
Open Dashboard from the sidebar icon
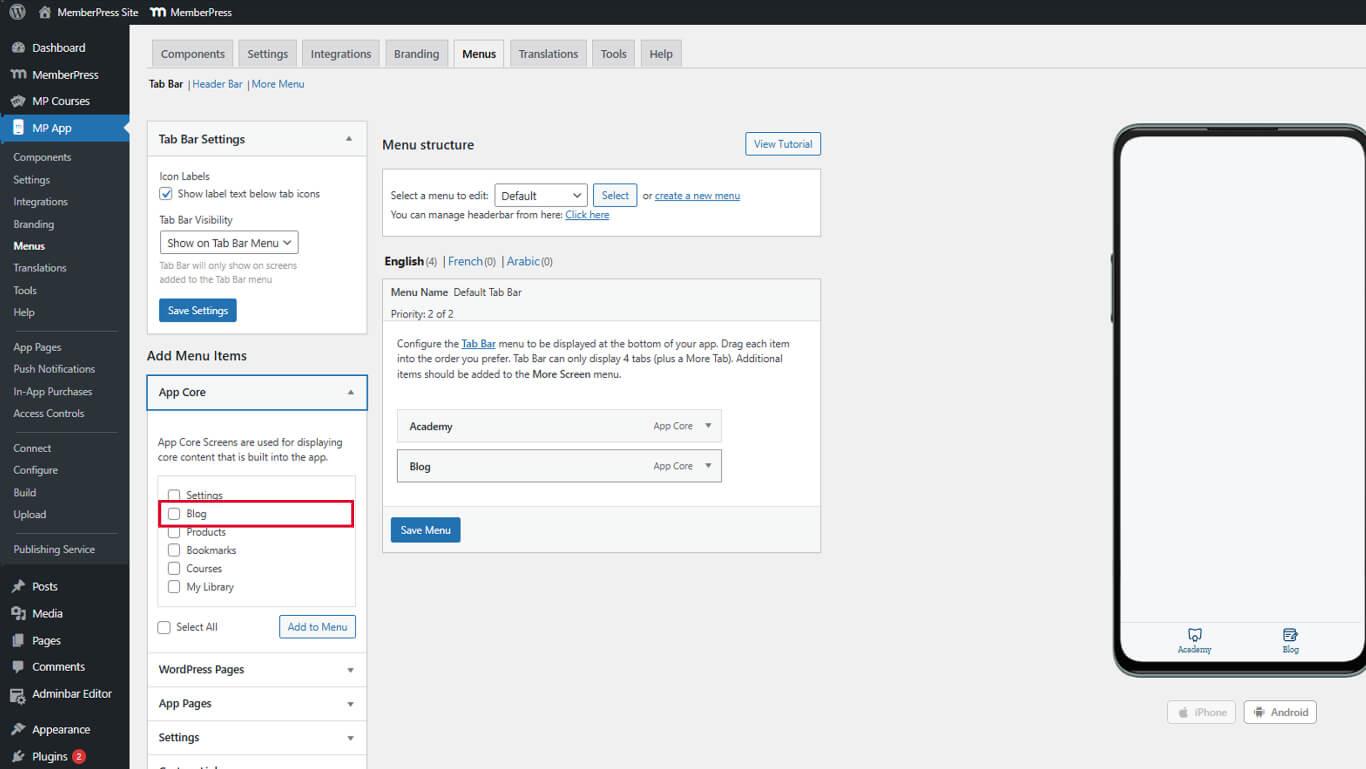click(18, 48)
